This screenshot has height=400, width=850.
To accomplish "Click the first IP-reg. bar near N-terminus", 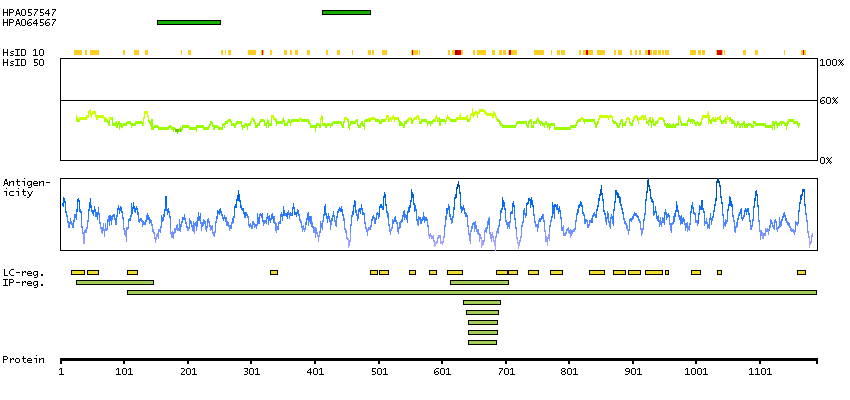I will 114,282.
